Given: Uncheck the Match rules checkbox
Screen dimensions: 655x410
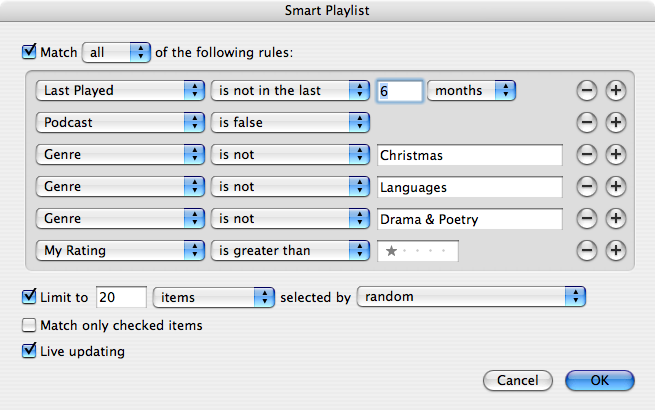Looking at the screenshot, I should 29,52.
